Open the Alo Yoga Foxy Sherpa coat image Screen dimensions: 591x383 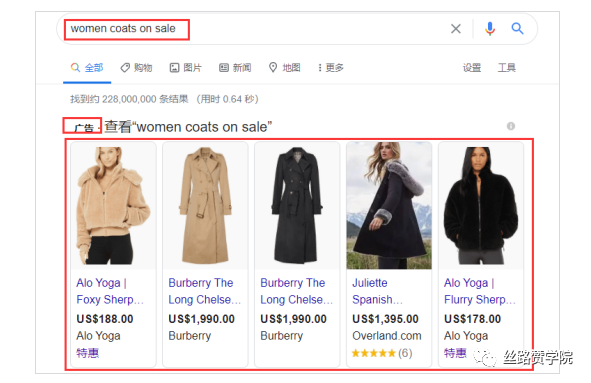click(x=113, y=205)
